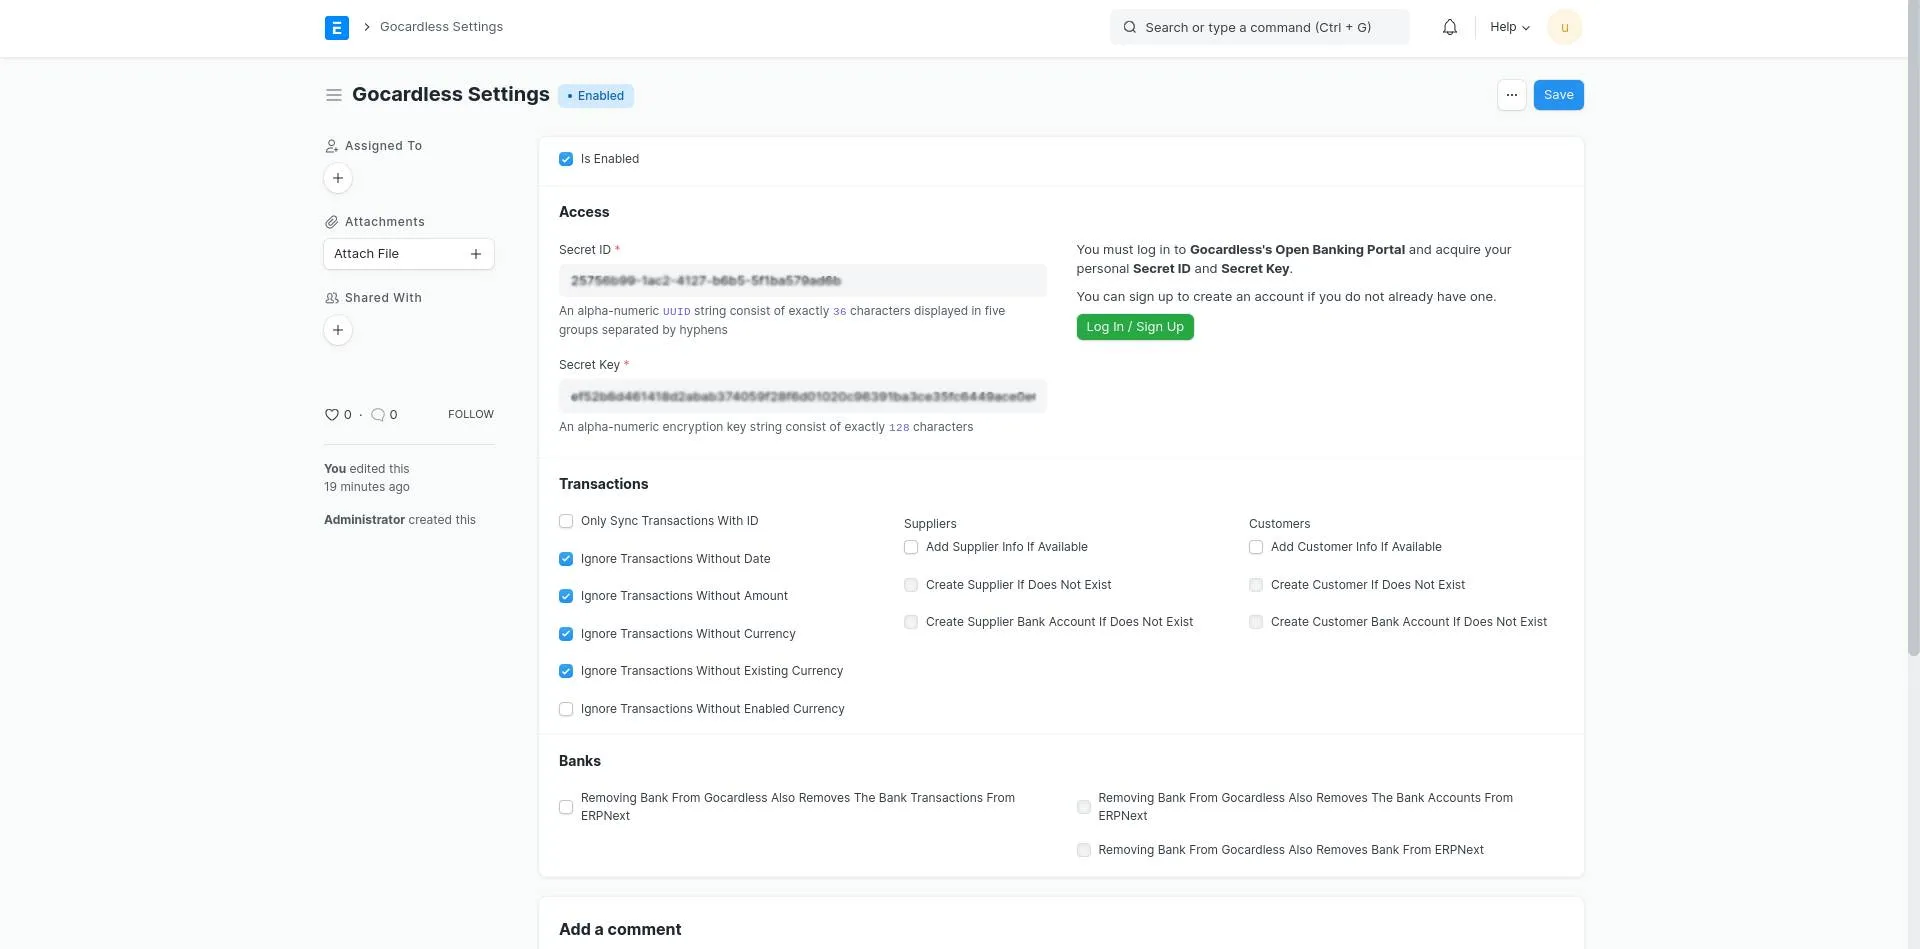
Task: Click FOLLOW on the document
Action: click(x=471, y=414)
